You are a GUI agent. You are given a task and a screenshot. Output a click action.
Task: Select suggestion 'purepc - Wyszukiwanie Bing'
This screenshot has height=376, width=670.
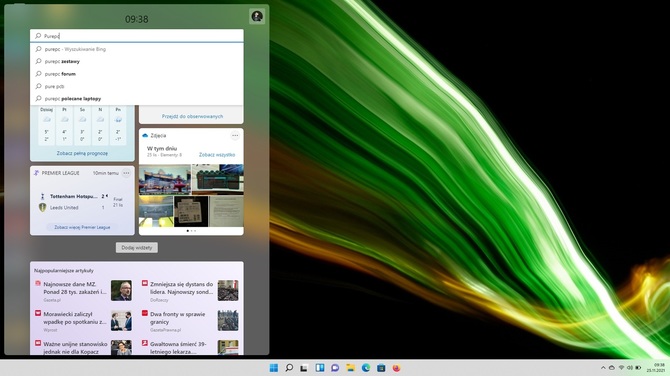(137, 49)
